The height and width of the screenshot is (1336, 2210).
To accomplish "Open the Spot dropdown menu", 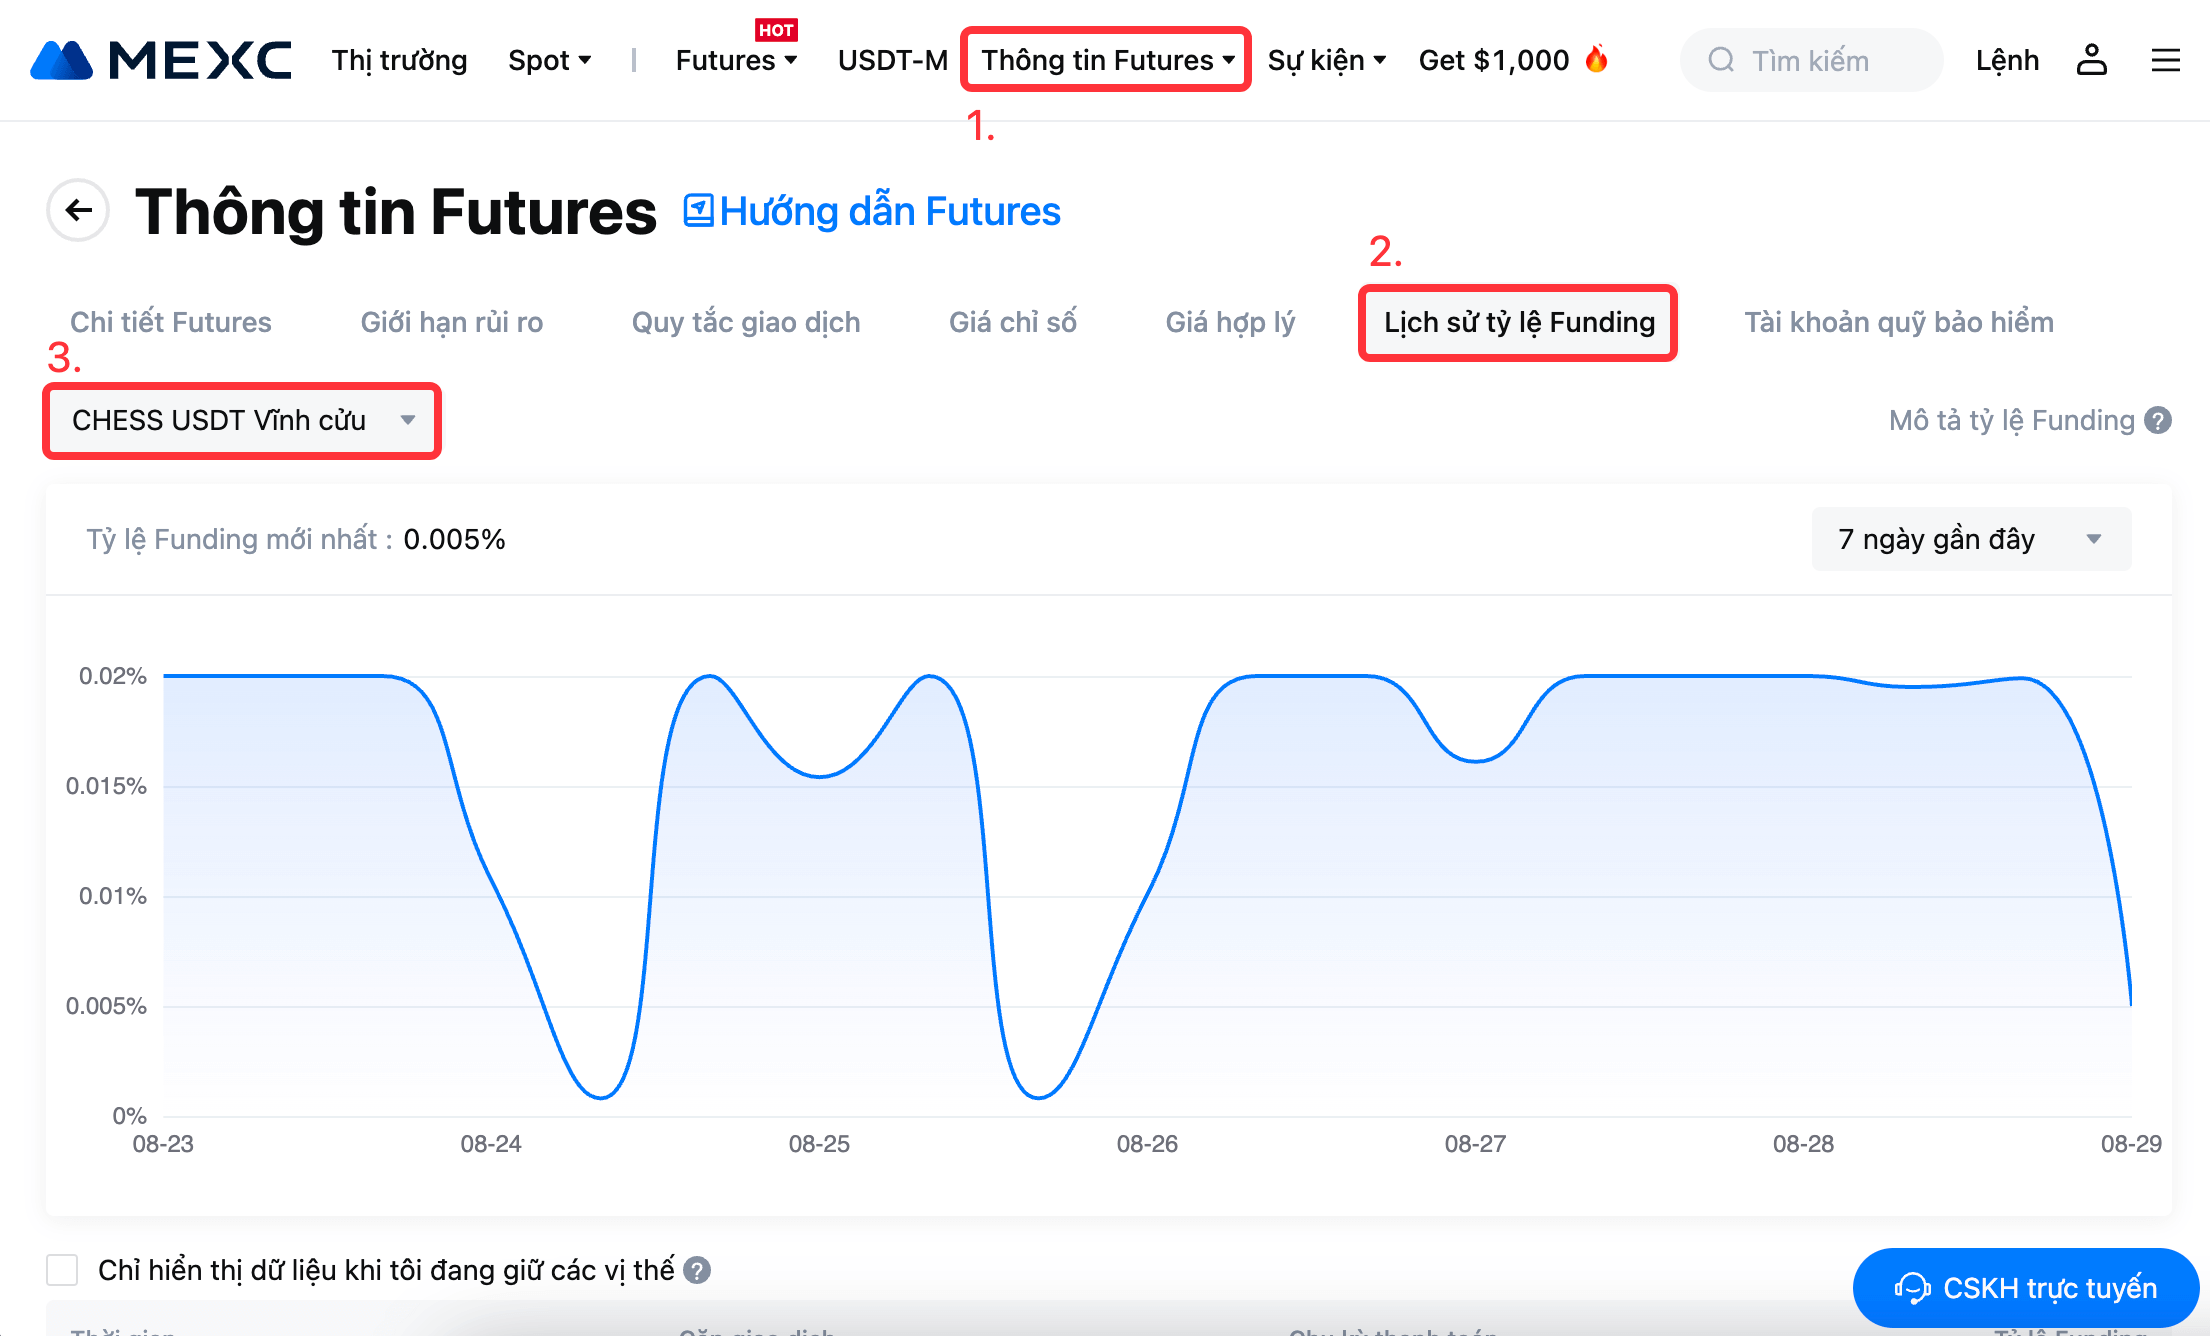I will [549, 60].
